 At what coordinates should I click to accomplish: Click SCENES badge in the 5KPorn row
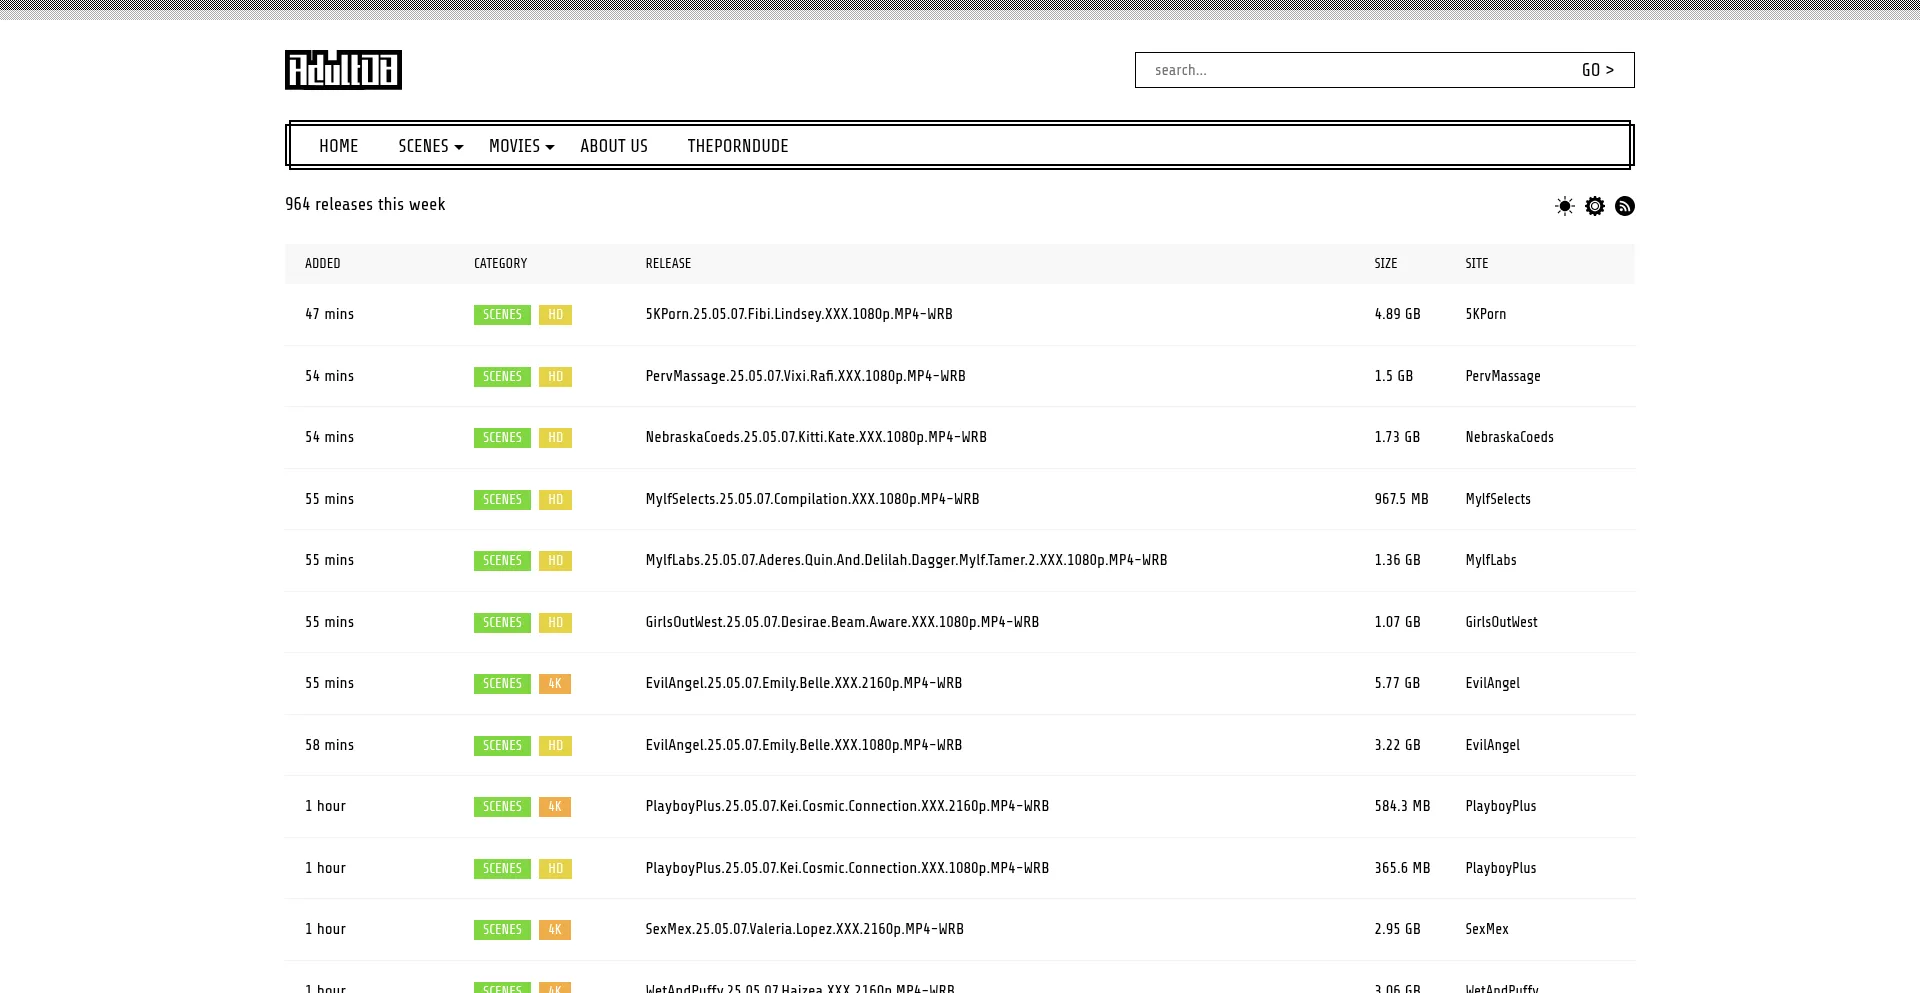tap(502, 314)
